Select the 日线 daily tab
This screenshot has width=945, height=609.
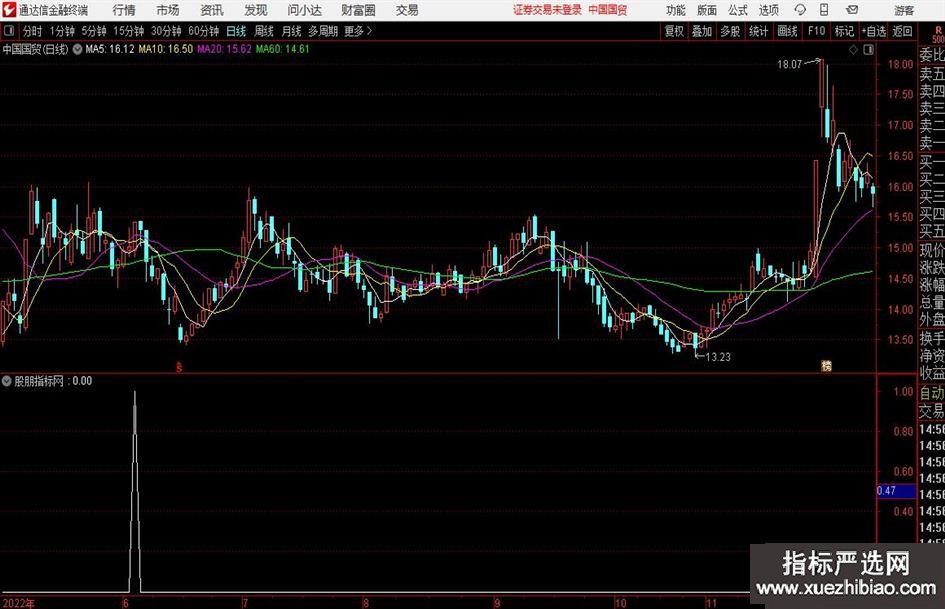tap(236, 31)
